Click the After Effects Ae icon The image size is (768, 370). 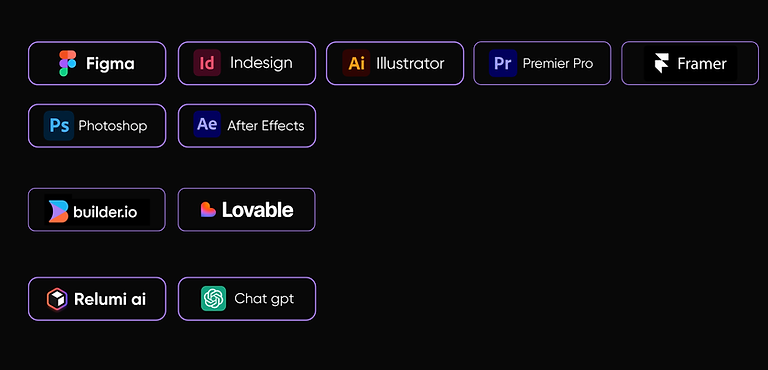coord(207,124)
